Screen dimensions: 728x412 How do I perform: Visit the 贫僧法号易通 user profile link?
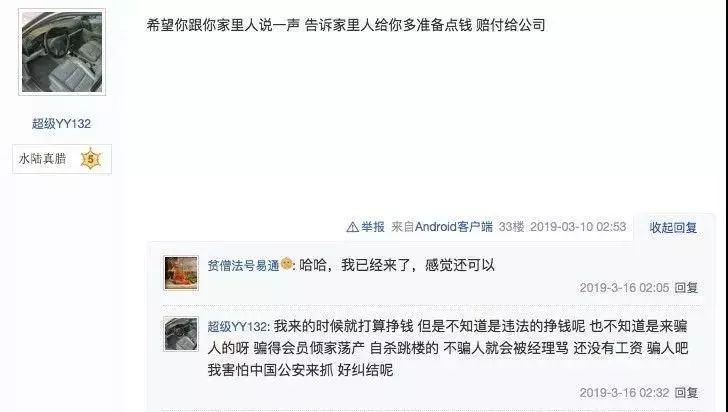pos(243,265)
